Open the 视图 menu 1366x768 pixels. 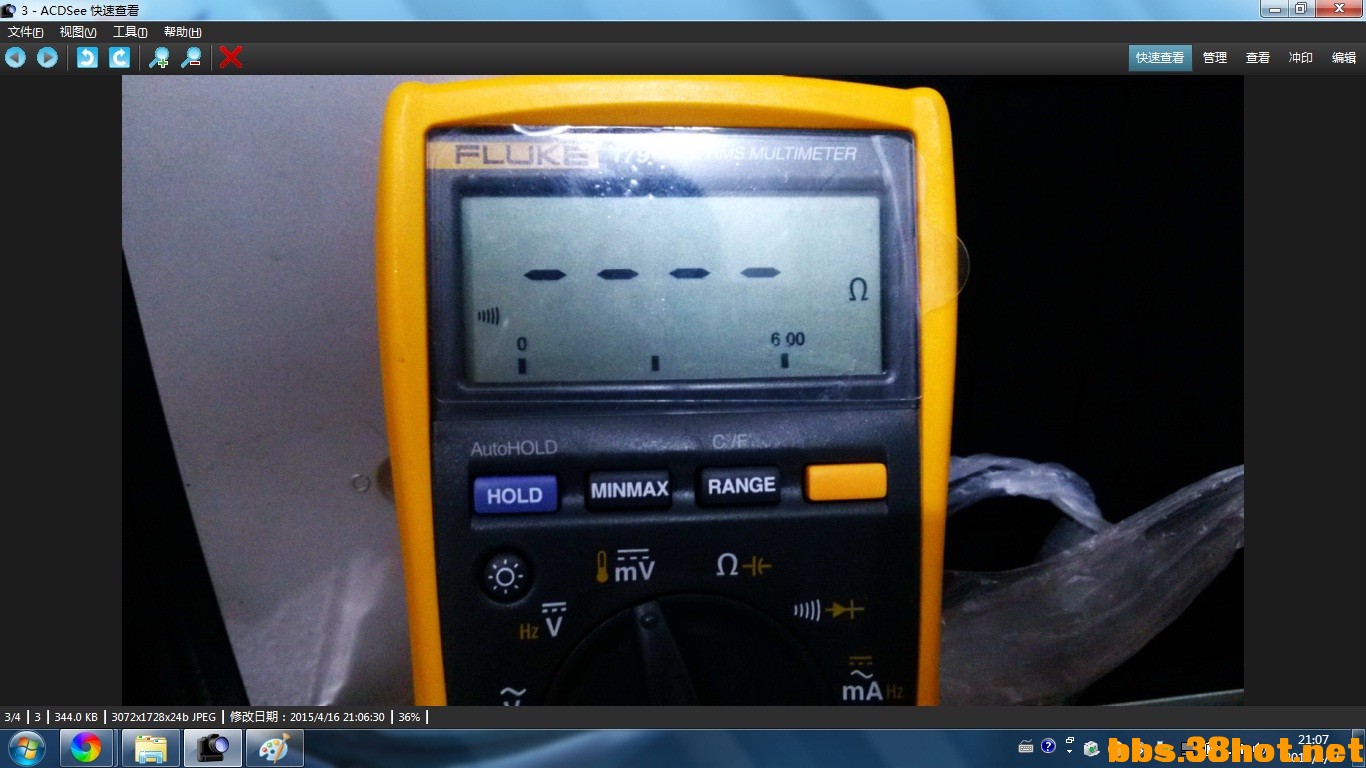point(78,32)
